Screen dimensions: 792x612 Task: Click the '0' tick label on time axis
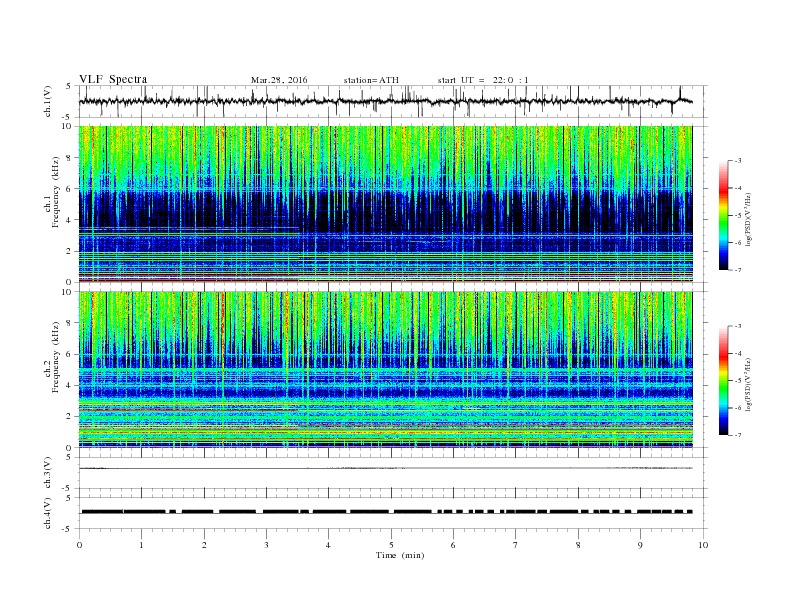point(79,545)
